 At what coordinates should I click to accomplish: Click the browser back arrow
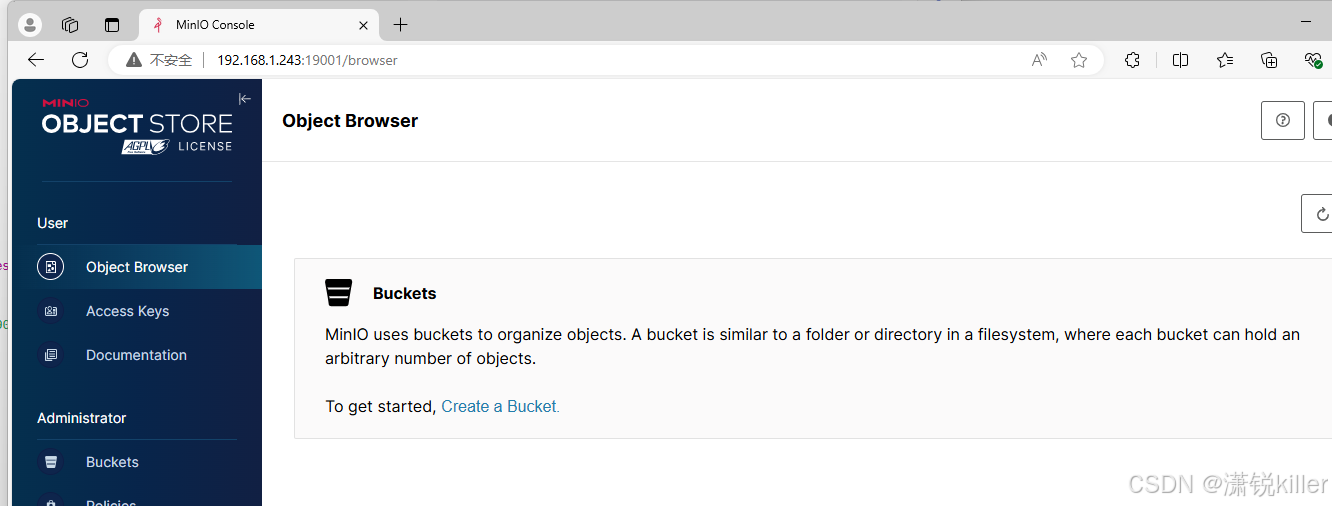36,60
